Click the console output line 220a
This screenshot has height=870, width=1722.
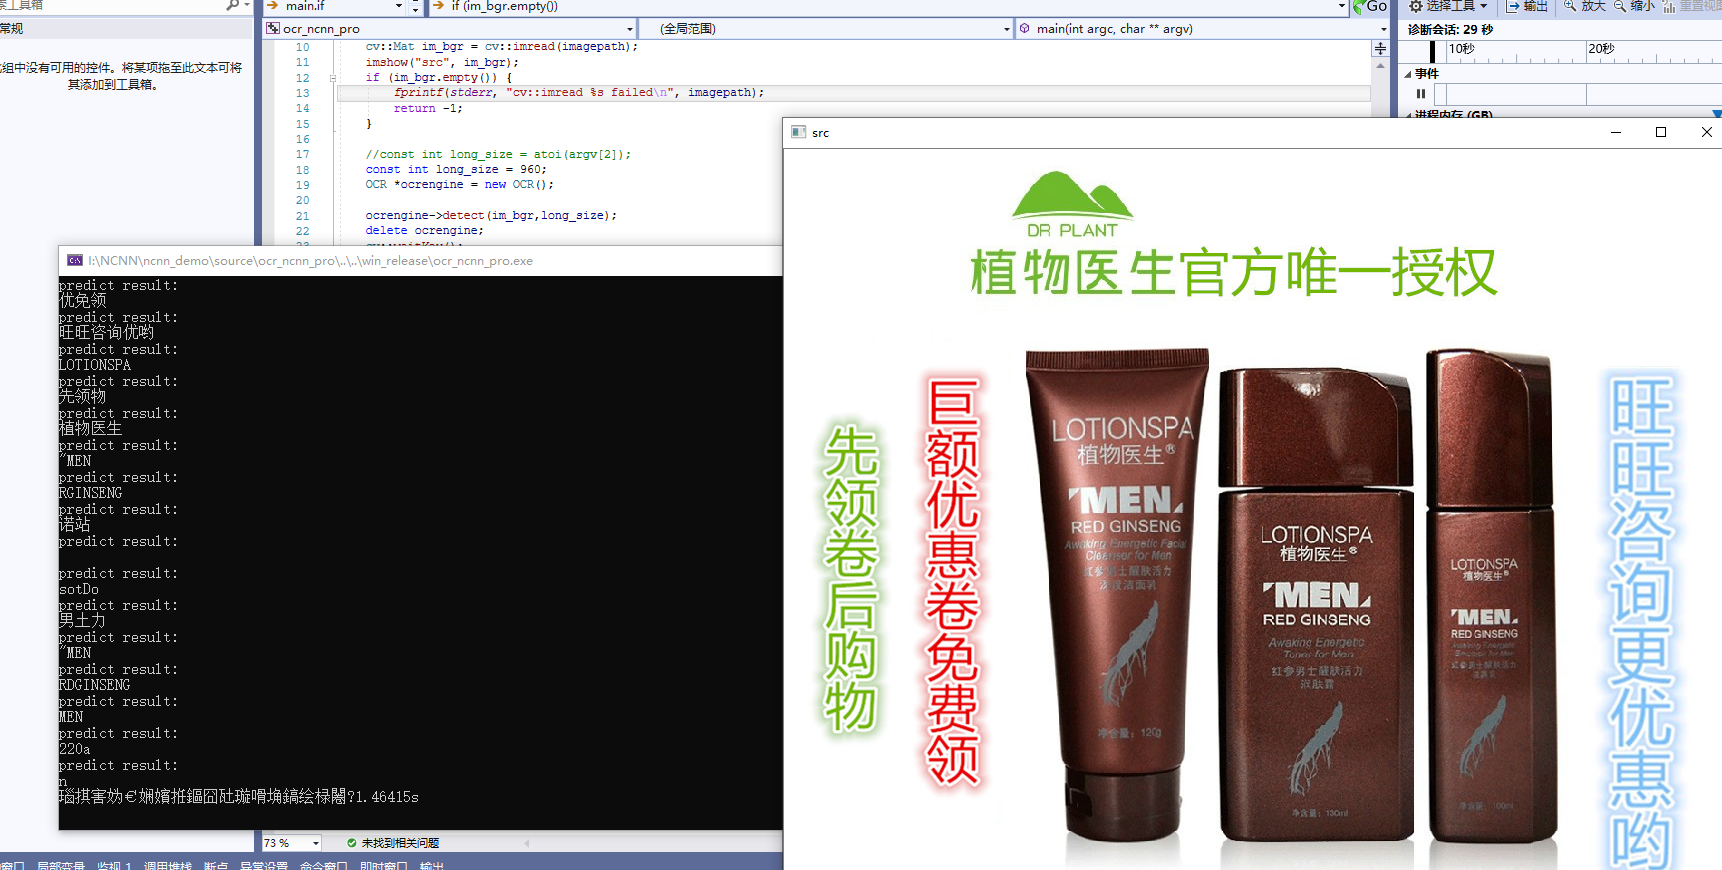74,749
